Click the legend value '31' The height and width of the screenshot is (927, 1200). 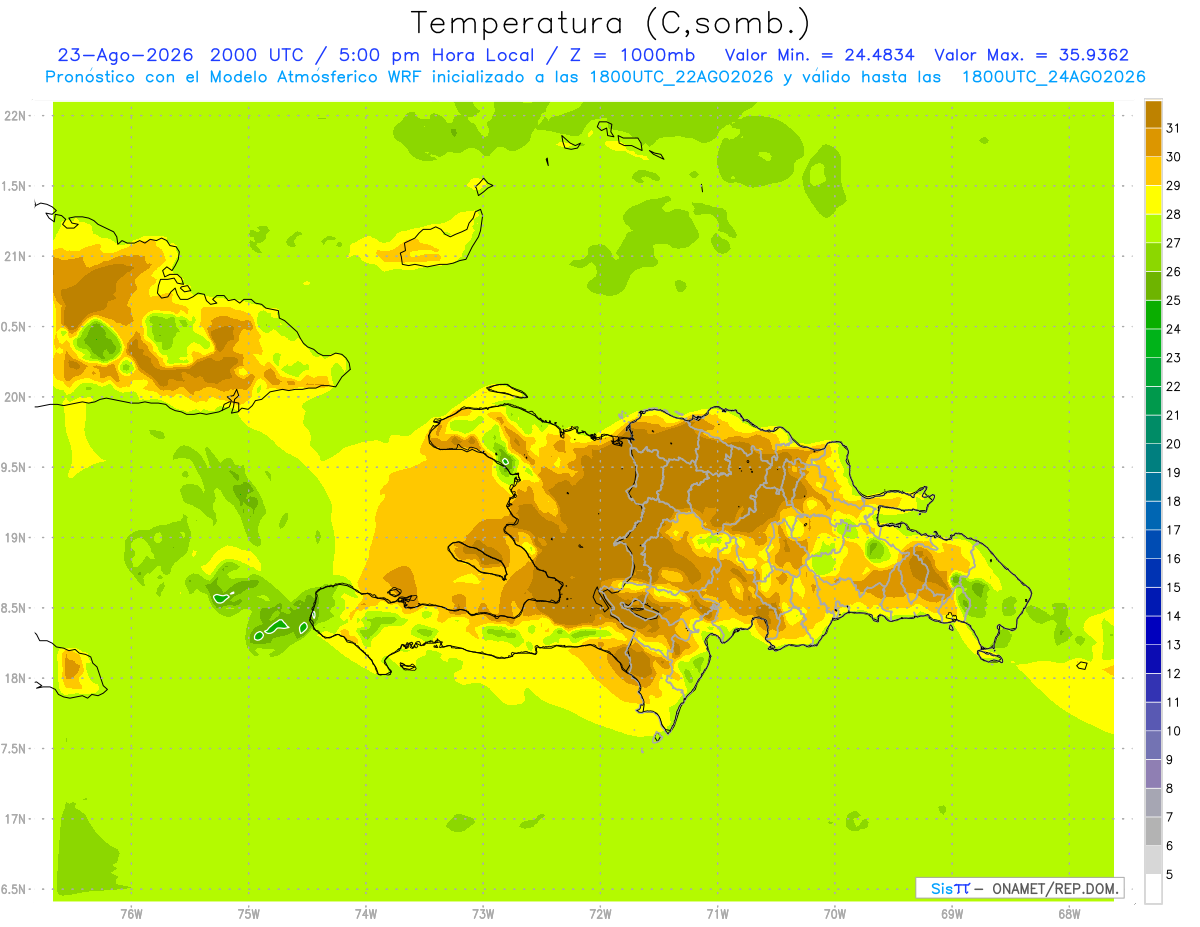[1174, 128]
